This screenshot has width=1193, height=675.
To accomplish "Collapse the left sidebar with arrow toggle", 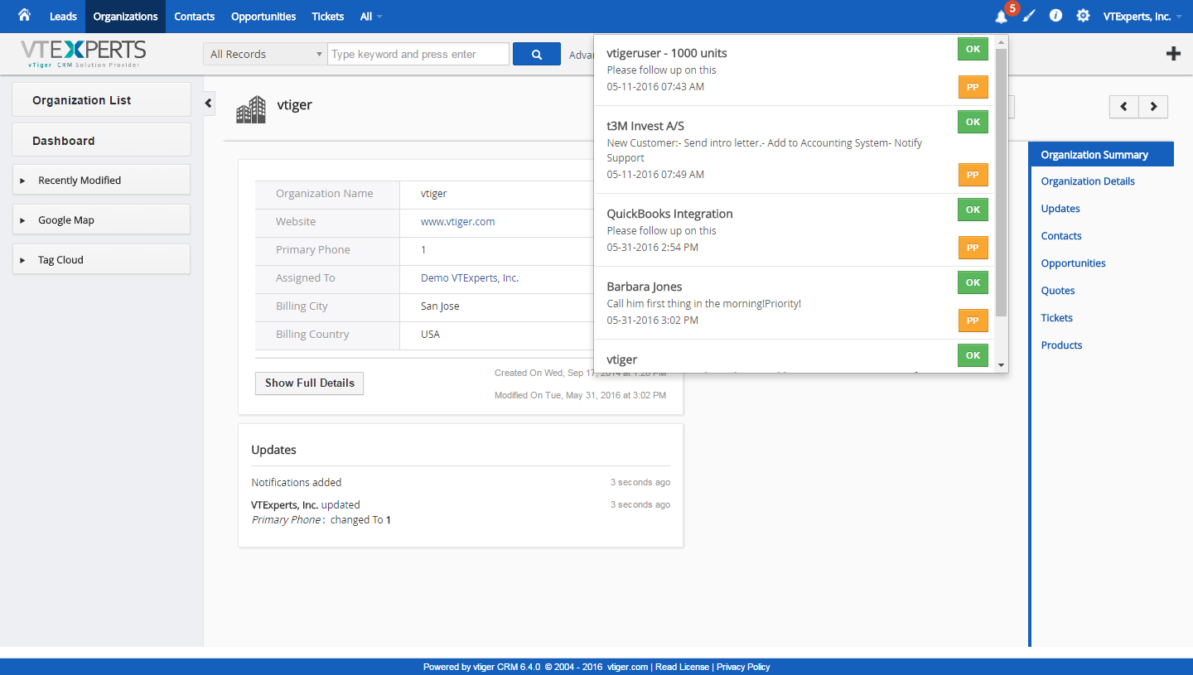I will 209,103.
